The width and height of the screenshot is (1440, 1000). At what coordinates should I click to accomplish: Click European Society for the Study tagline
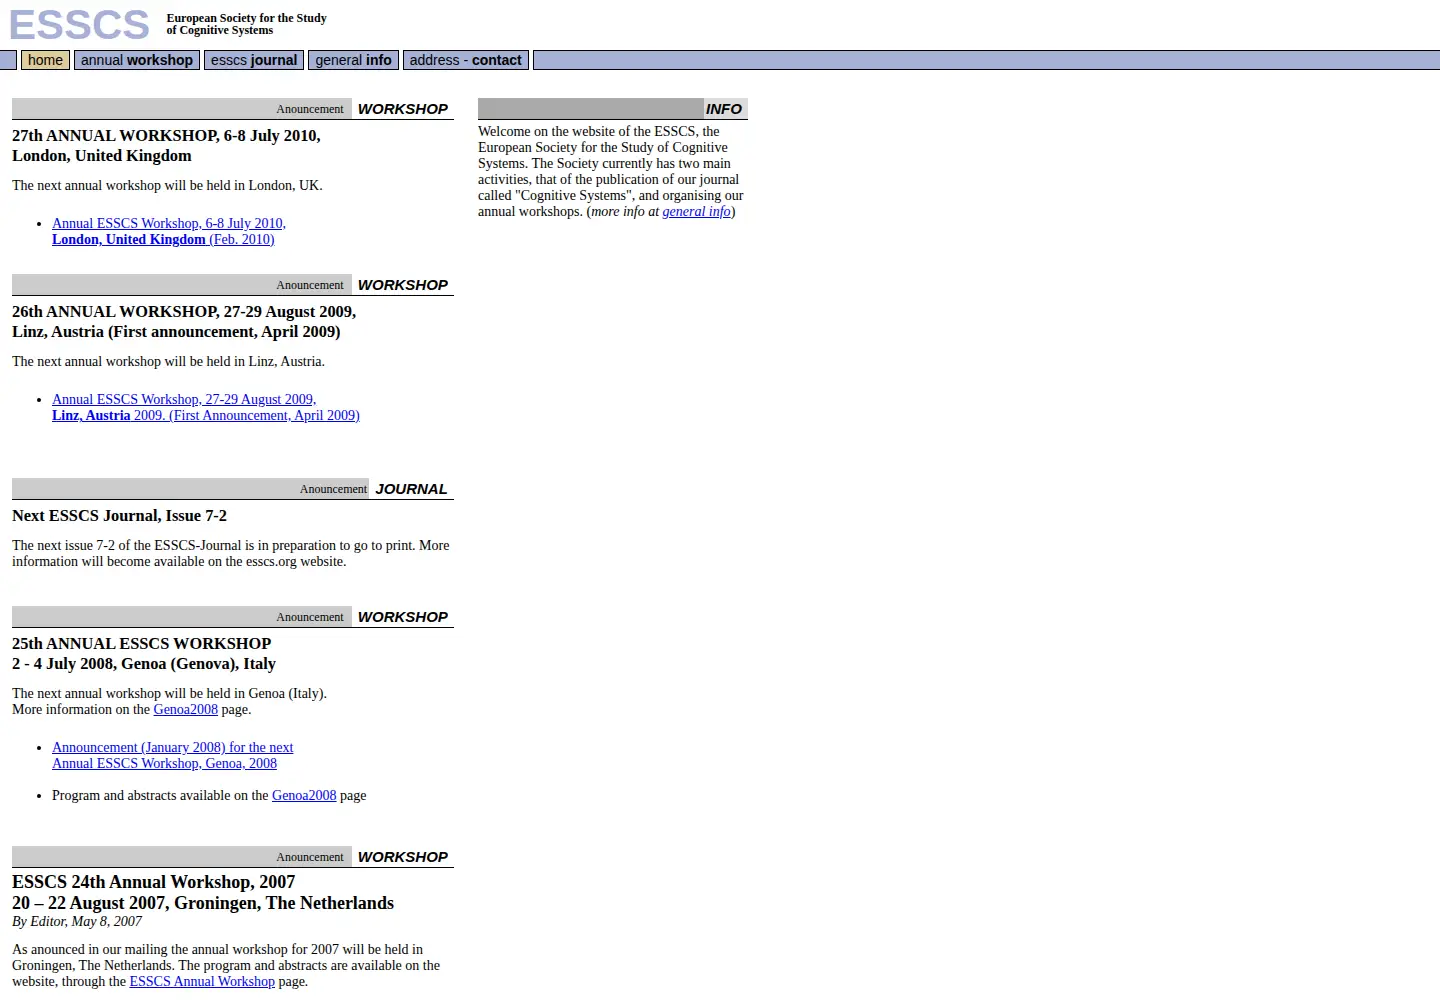point(246,24)
